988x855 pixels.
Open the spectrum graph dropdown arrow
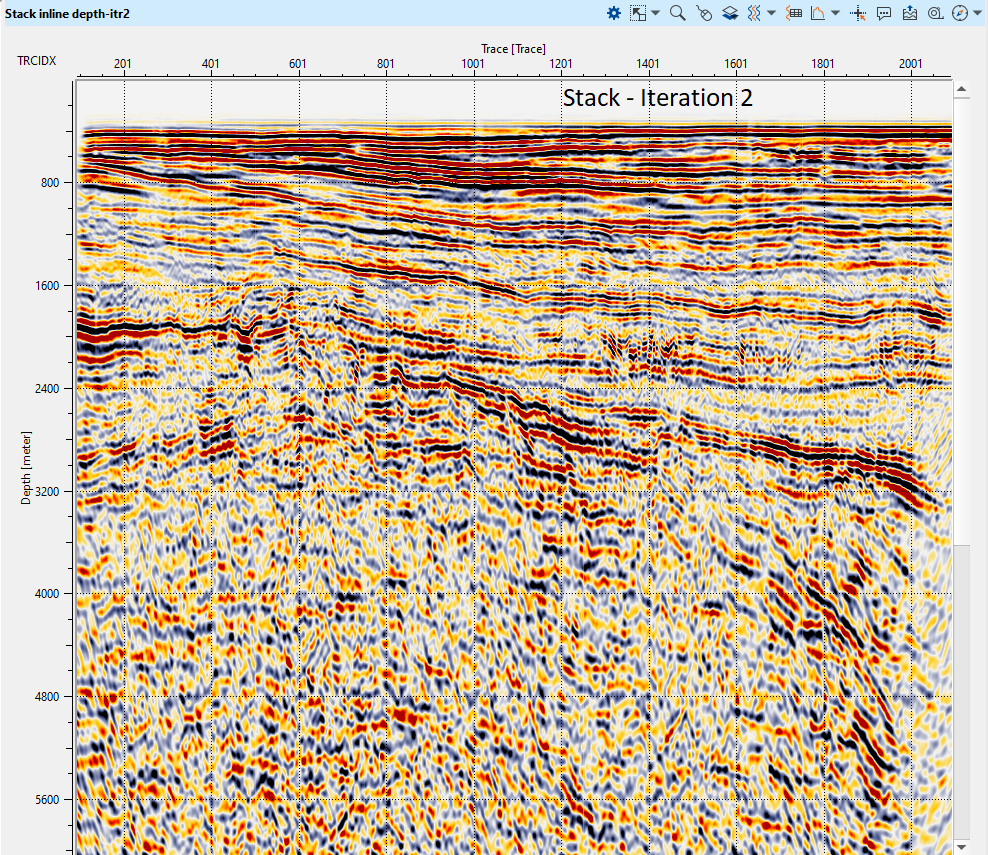click(835, 13)
